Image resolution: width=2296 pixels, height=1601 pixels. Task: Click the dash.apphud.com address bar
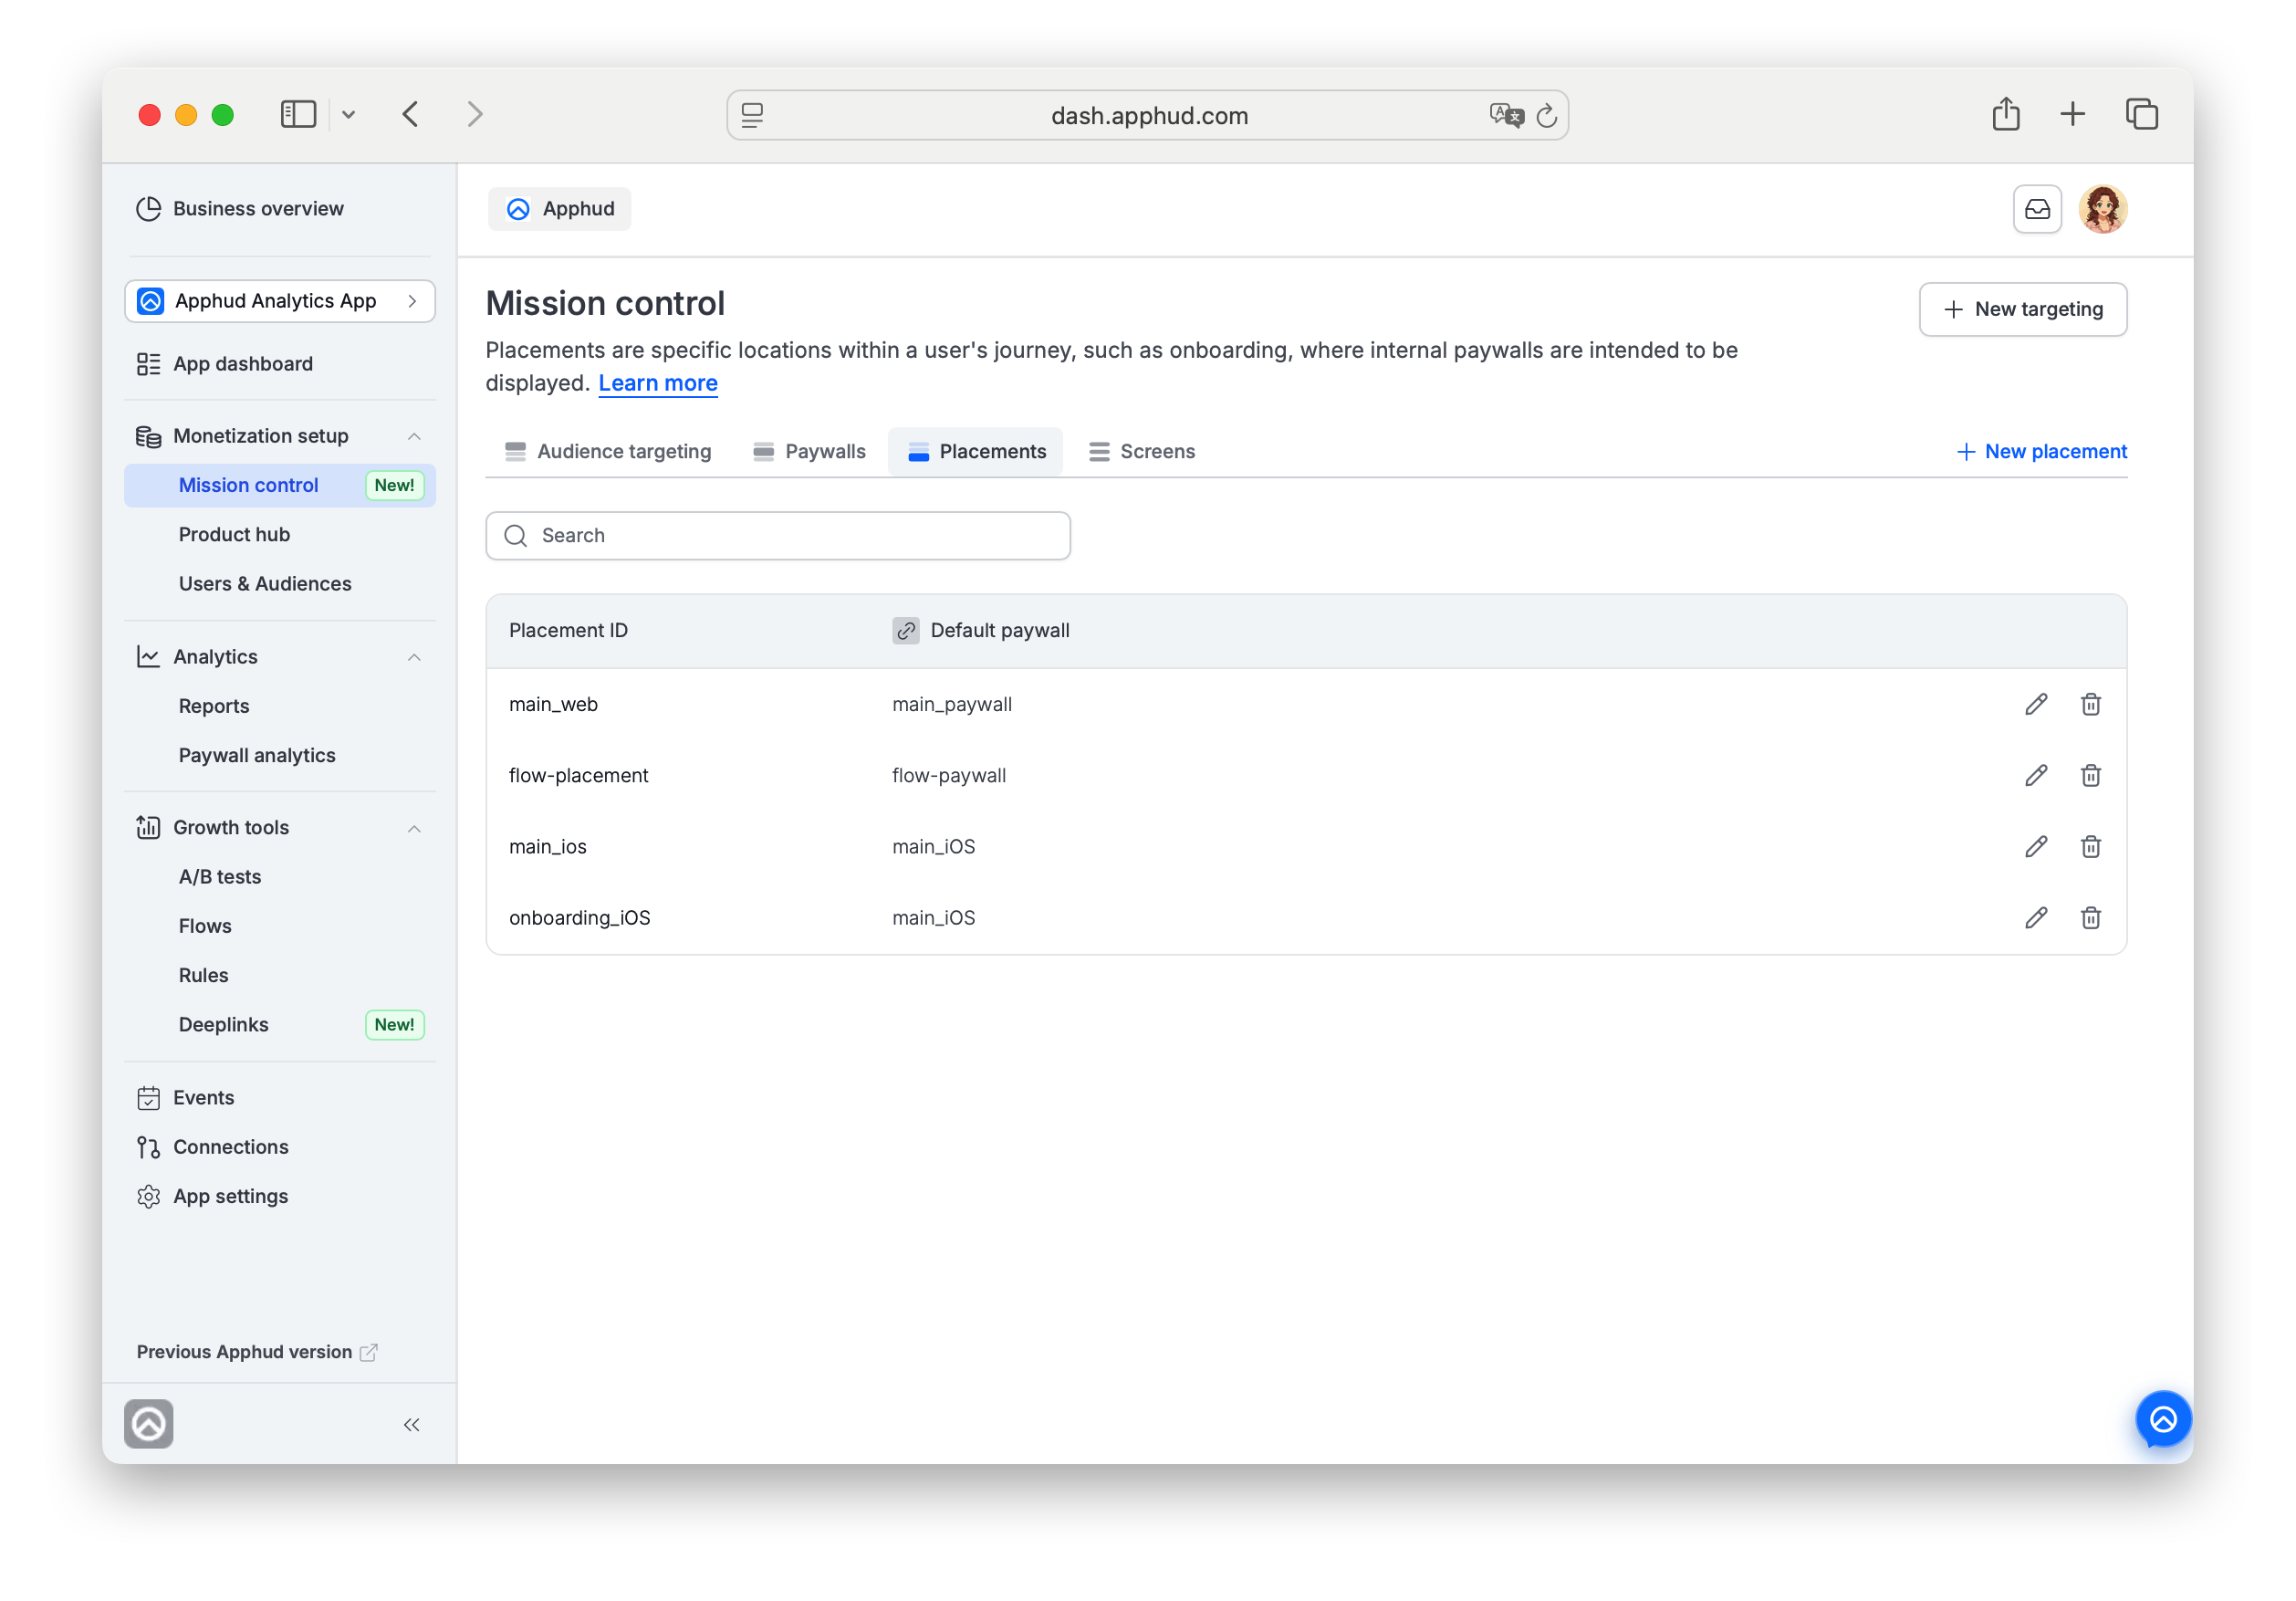1147,115
